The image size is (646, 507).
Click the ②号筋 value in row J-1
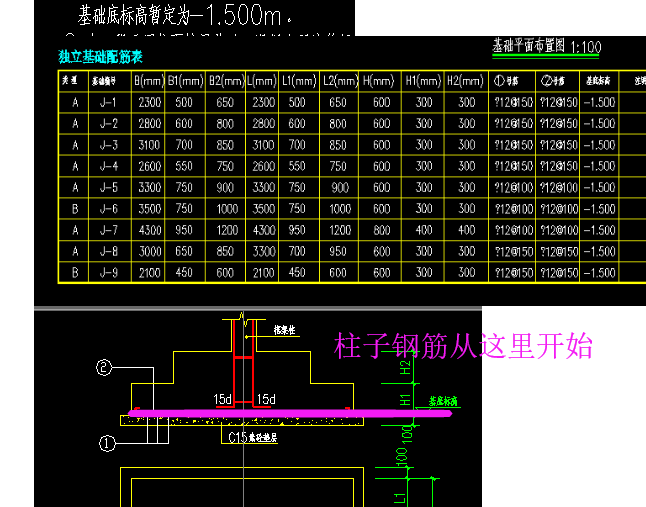coord(559,103)
